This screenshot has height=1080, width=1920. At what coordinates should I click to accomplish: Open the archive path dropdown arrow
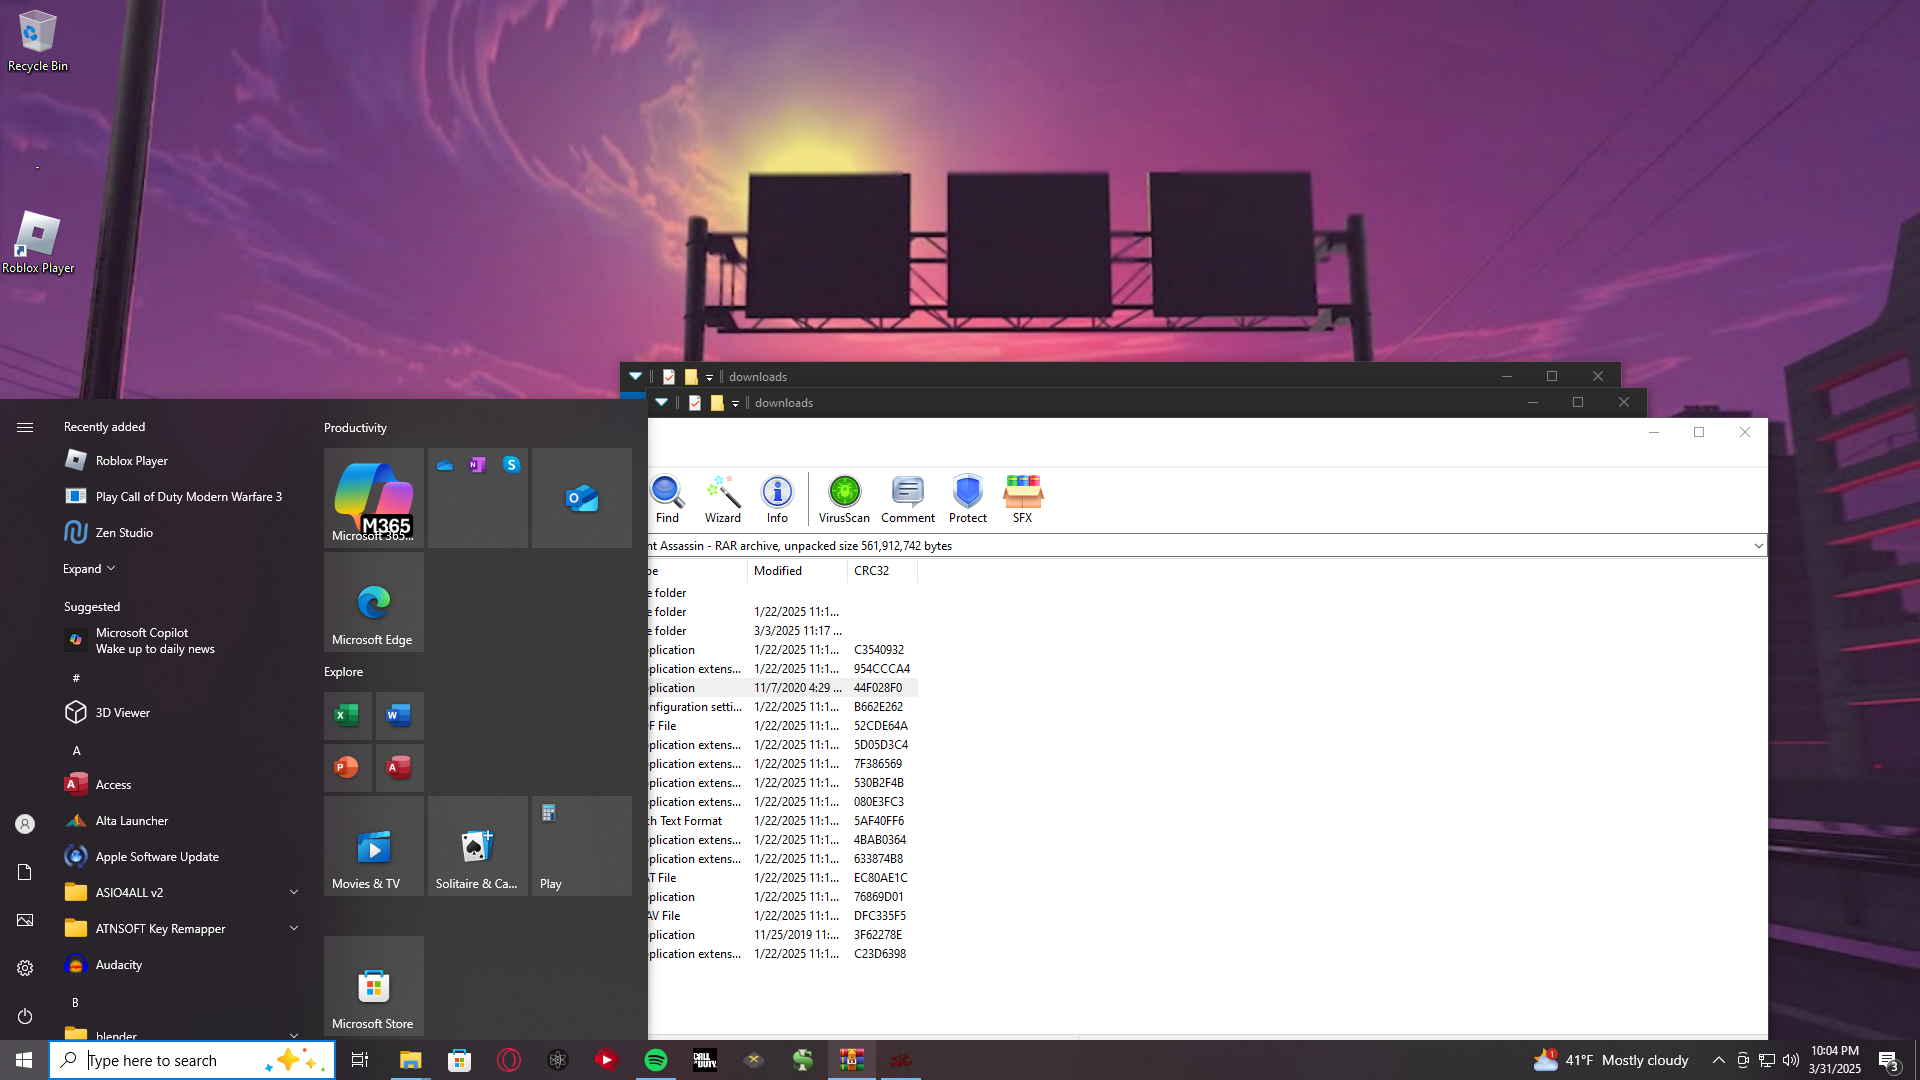1758,546
